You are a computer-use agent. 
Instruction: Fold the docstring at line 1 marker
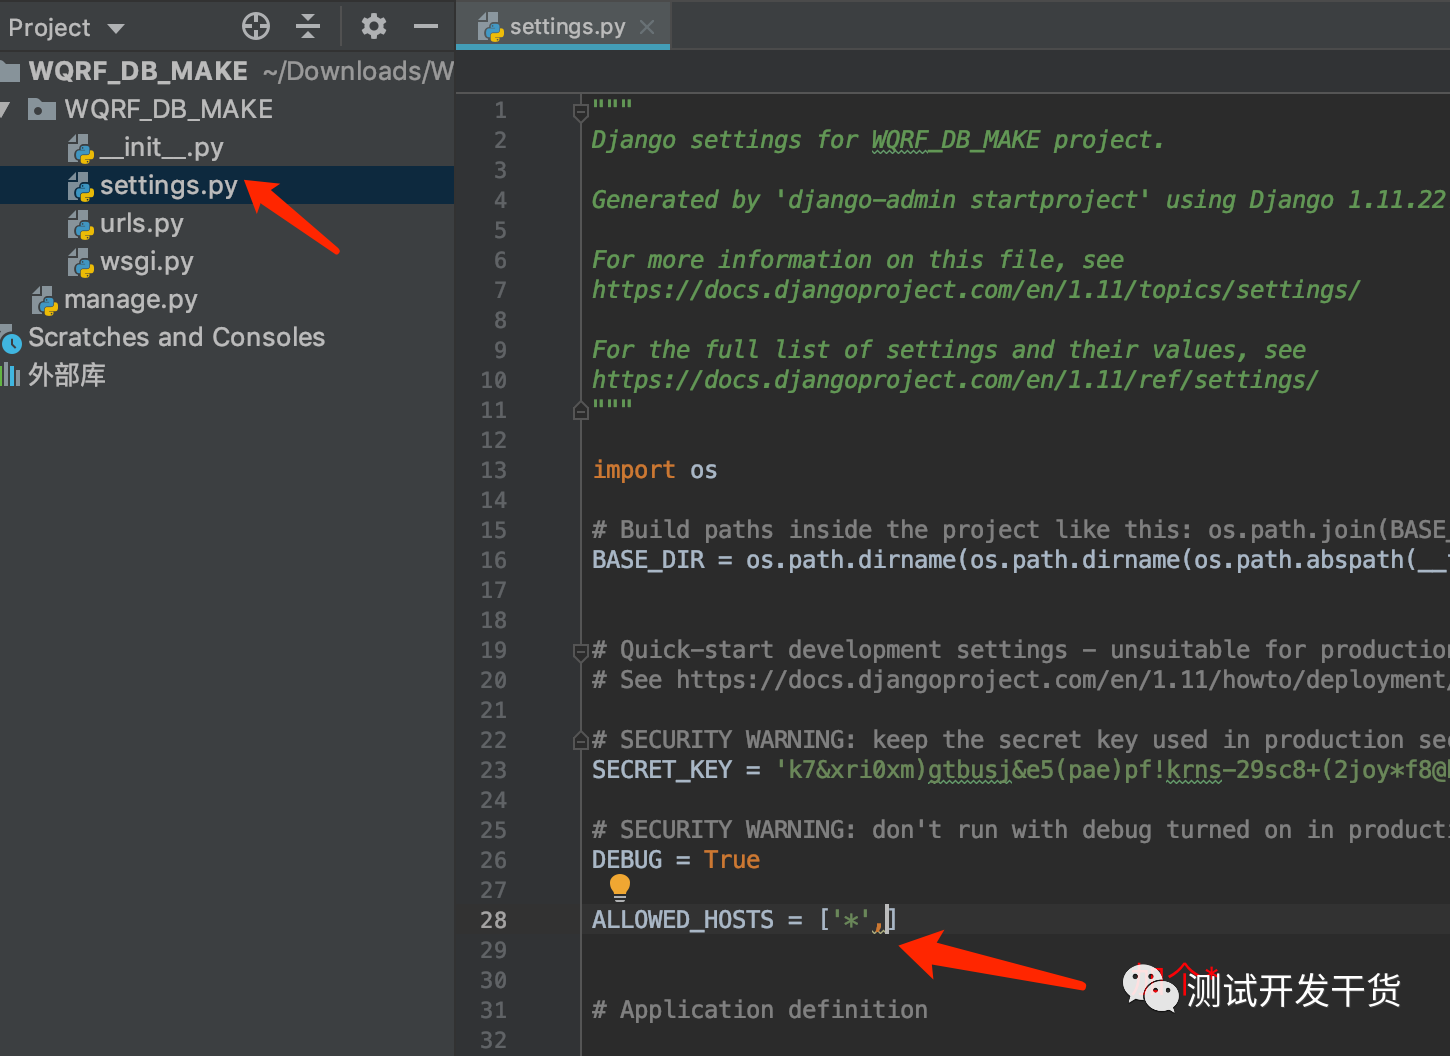click(581, 111)
